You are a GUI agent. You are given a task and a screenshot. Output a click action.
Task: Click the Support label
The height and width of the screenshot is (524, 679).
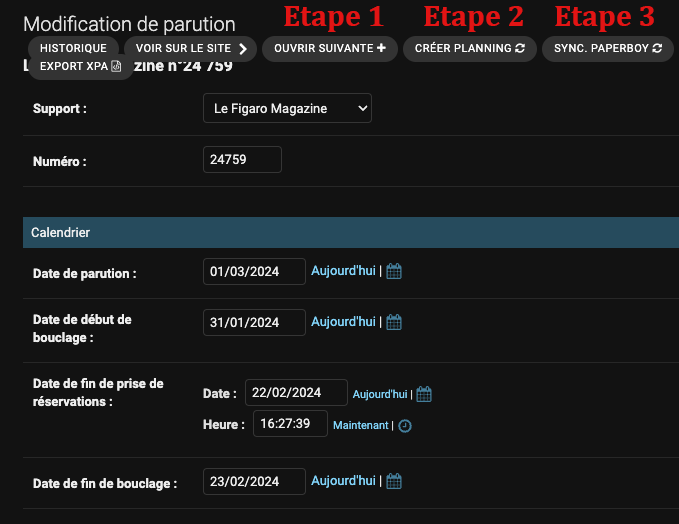pyautogui.click(x=60, y=109)
